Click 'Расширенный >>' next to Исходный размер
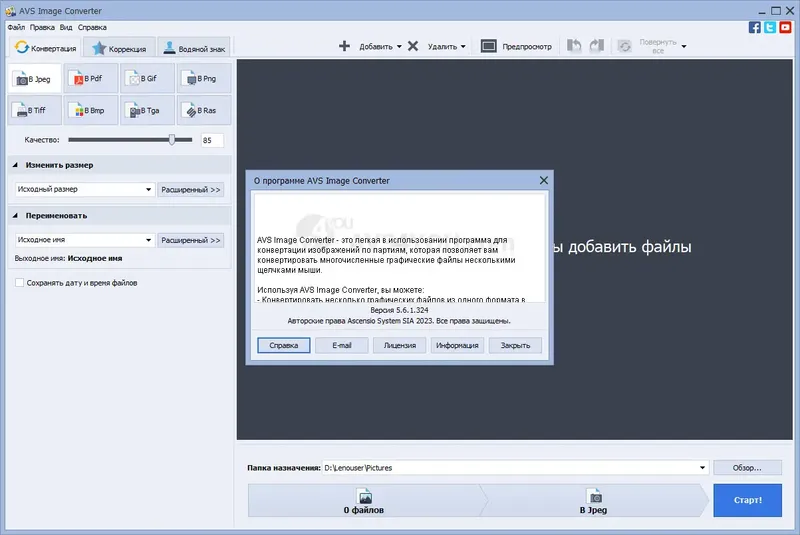The image size is (800, 535). click(x=191, y=190)
